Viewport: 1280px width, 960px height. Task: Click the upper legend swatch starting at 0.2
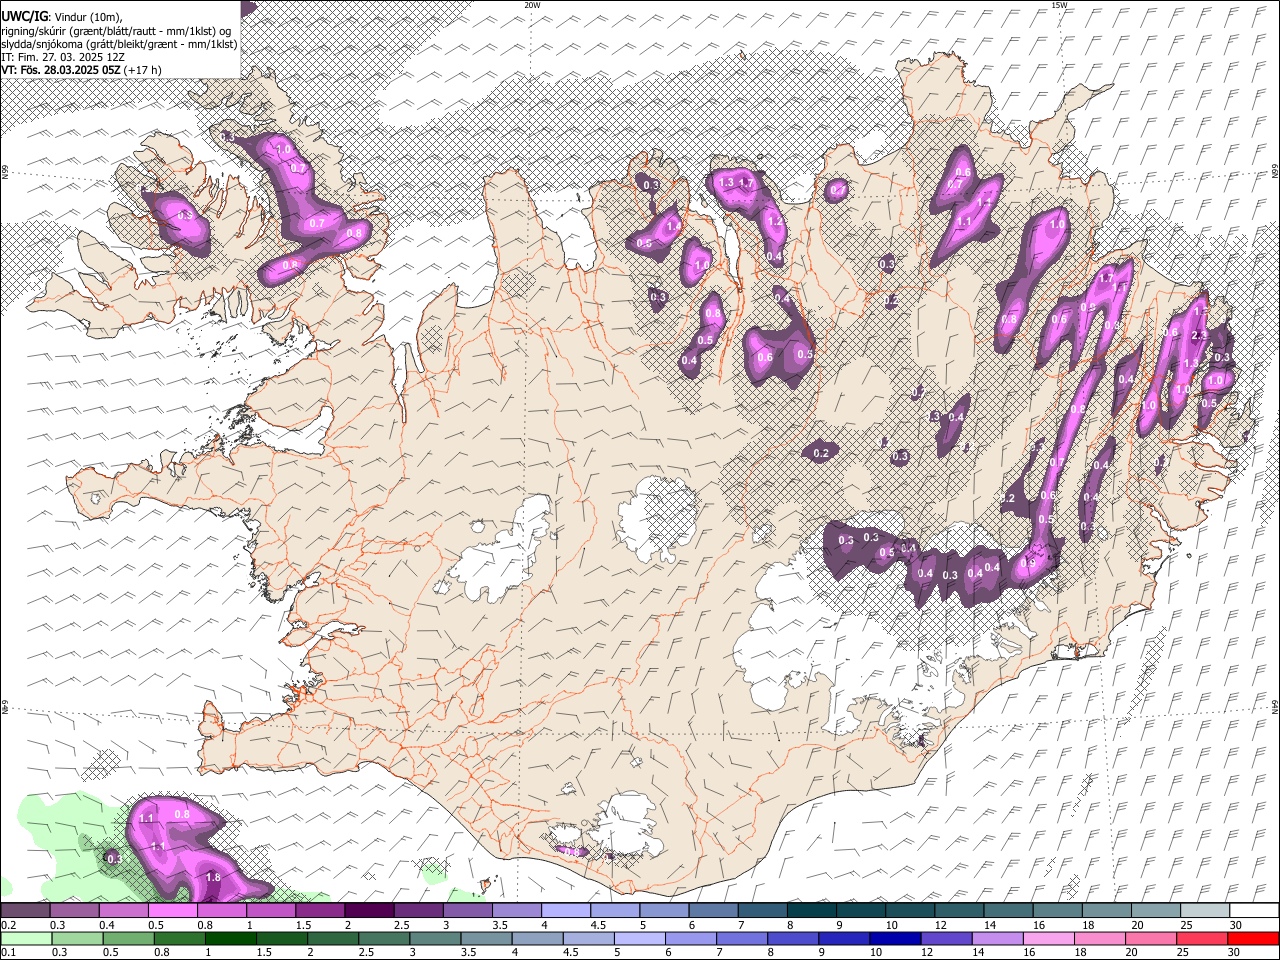click(x=26, y=911)
